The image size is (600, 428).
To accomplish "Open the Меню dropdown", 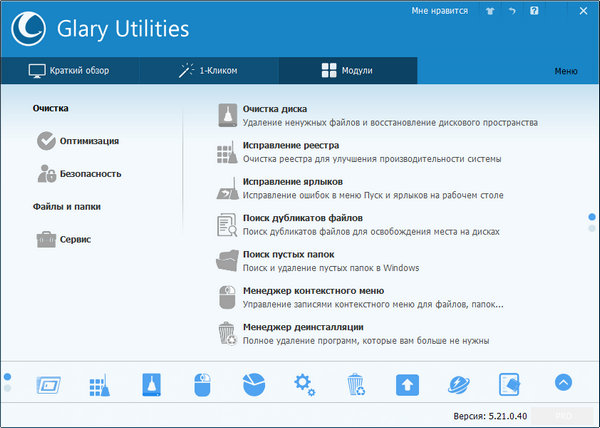I will (565, 72).
